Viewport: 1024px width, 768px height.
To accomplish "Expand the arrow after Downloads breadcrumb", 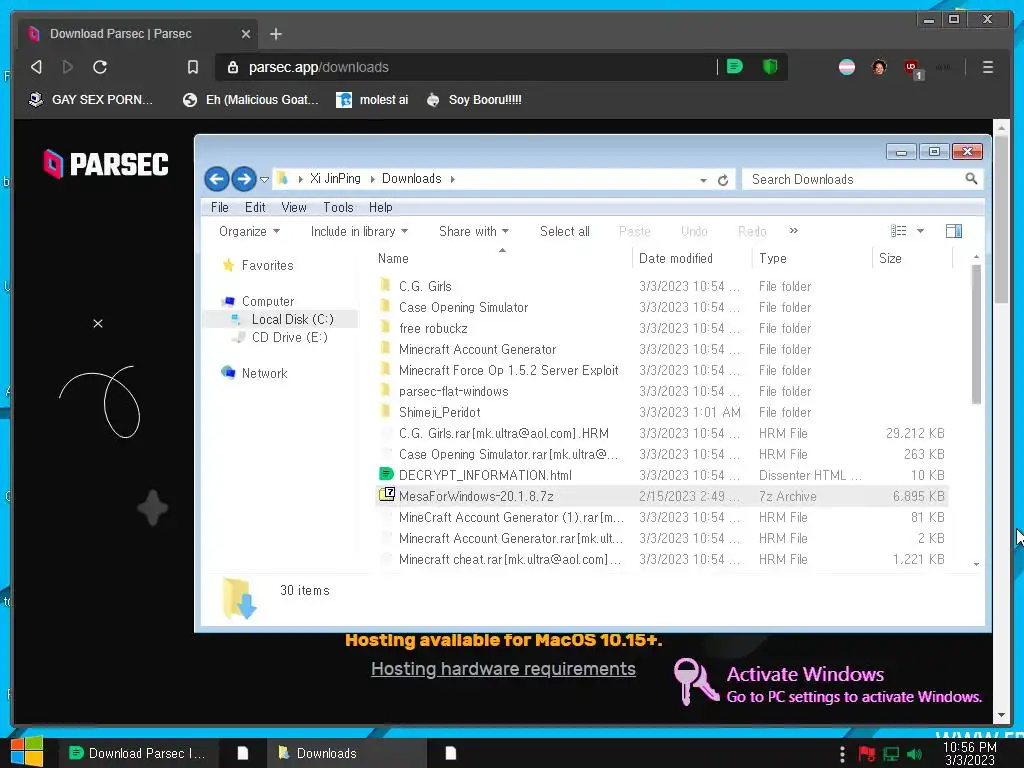I will [x=453, y=179].
